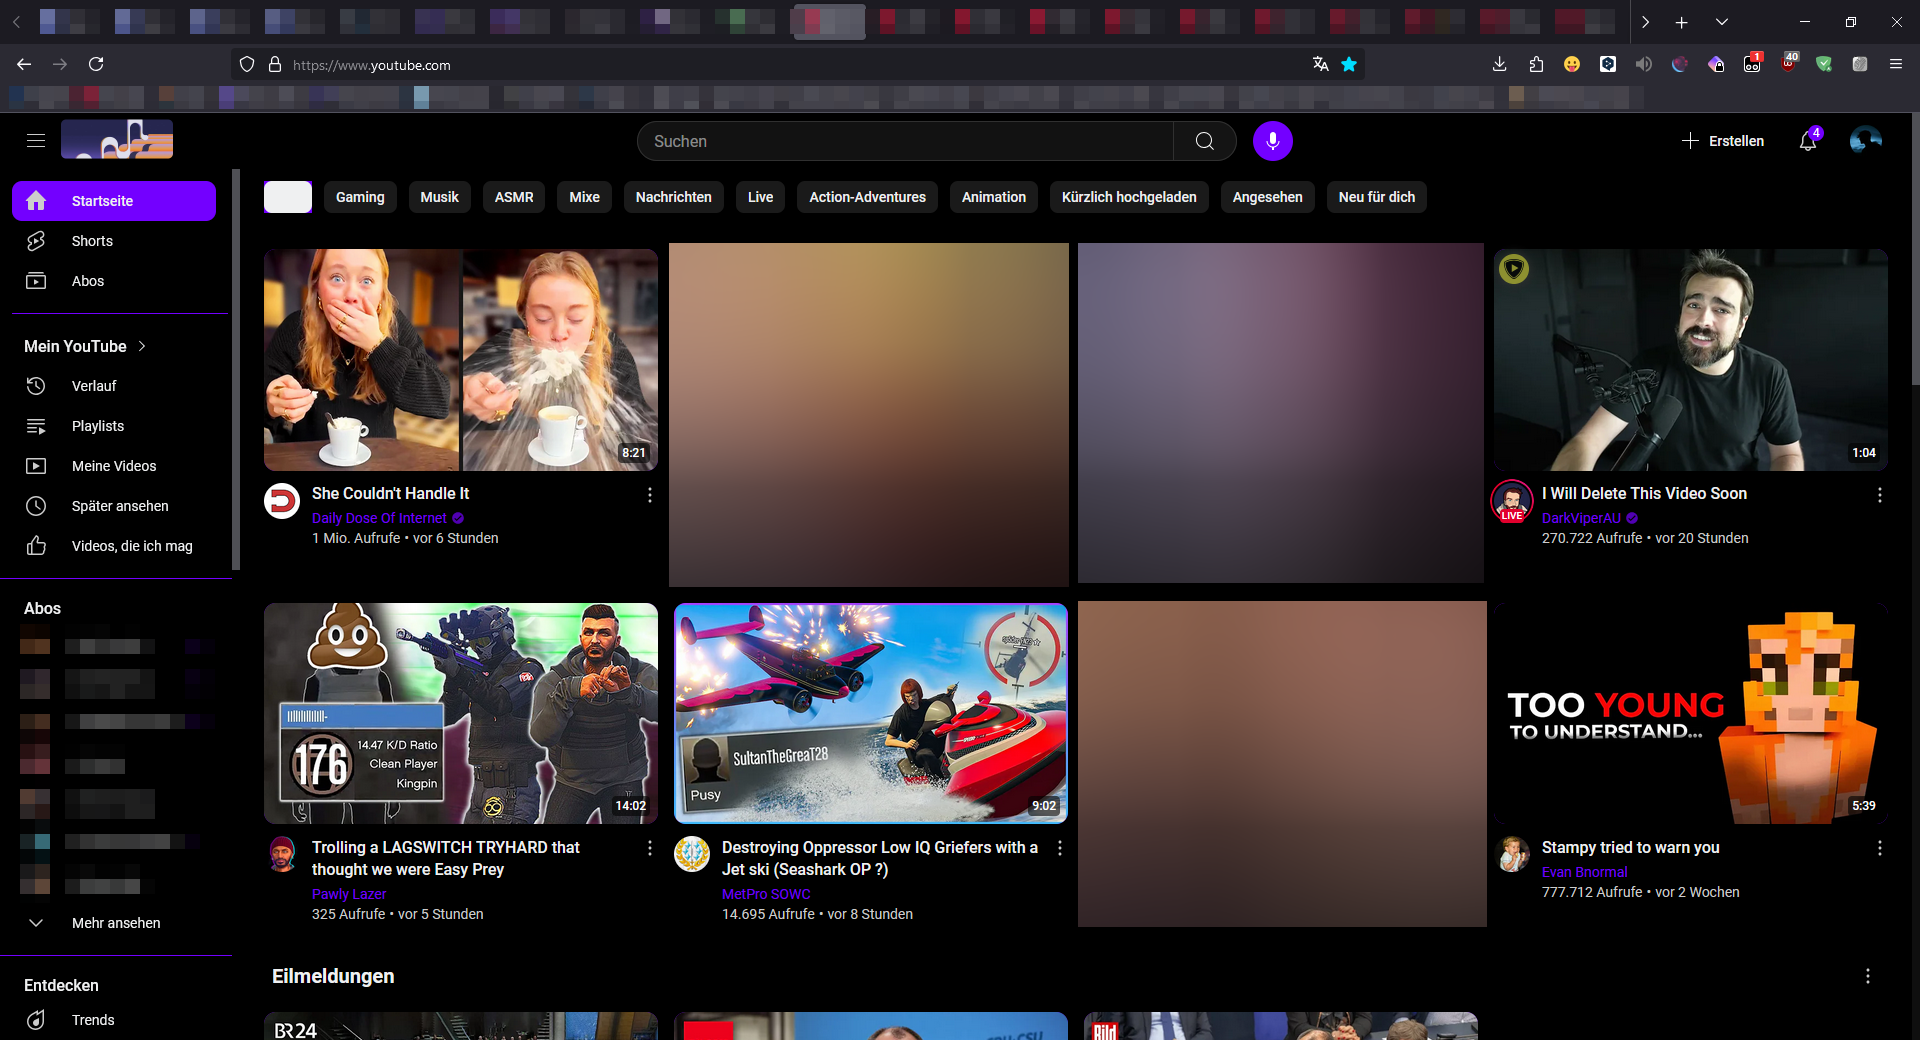Viewport: 1920px width, 1040px height.
Task: Select the Gaming filter chip
Action: point(360,197)
